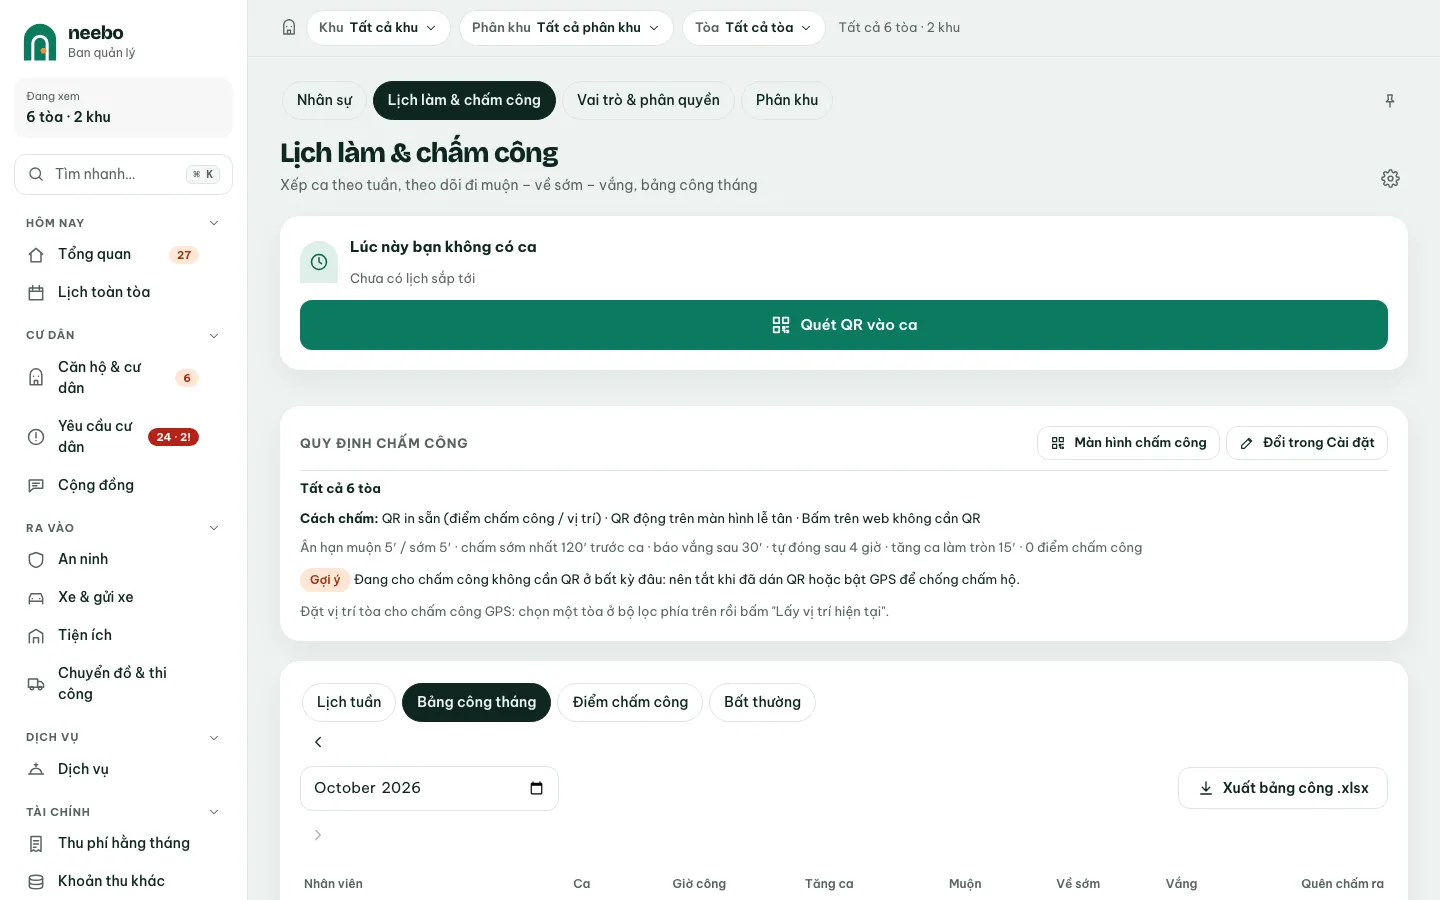Export via Xuất bảng công .xlsx
This screenshot has width=1440, height=900.
[1283, 788]
